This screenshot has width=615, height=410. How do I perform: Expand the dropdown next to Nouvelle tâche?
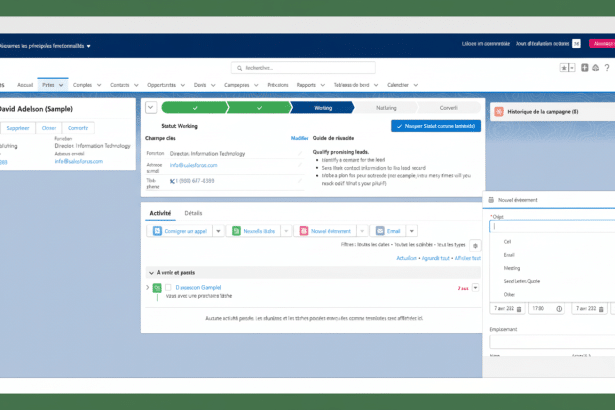point(286,231)
